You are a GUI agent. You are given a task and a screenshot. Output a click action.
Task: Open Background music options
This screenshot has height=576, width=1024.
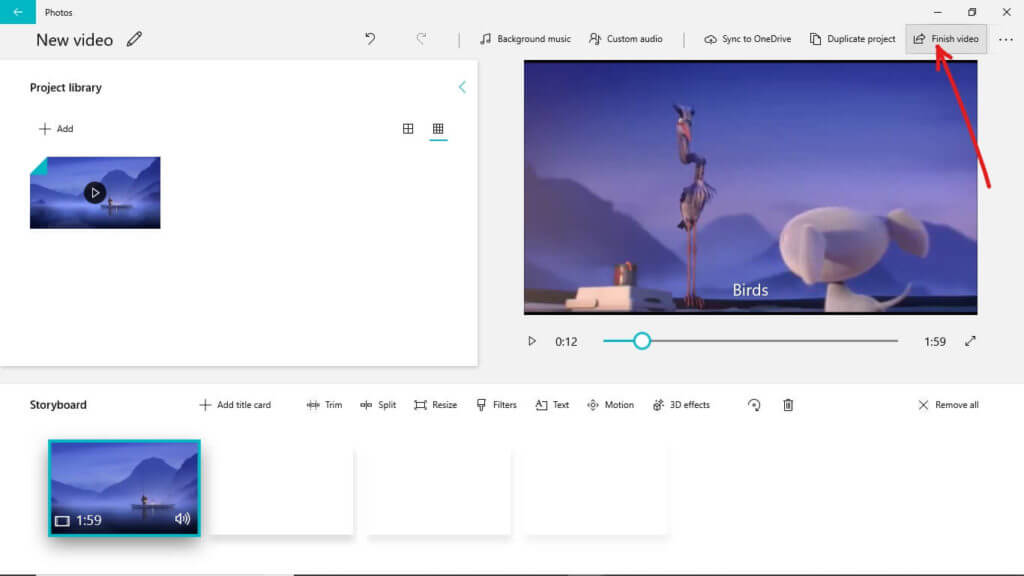pyautogui.click(x=525, y=39)
